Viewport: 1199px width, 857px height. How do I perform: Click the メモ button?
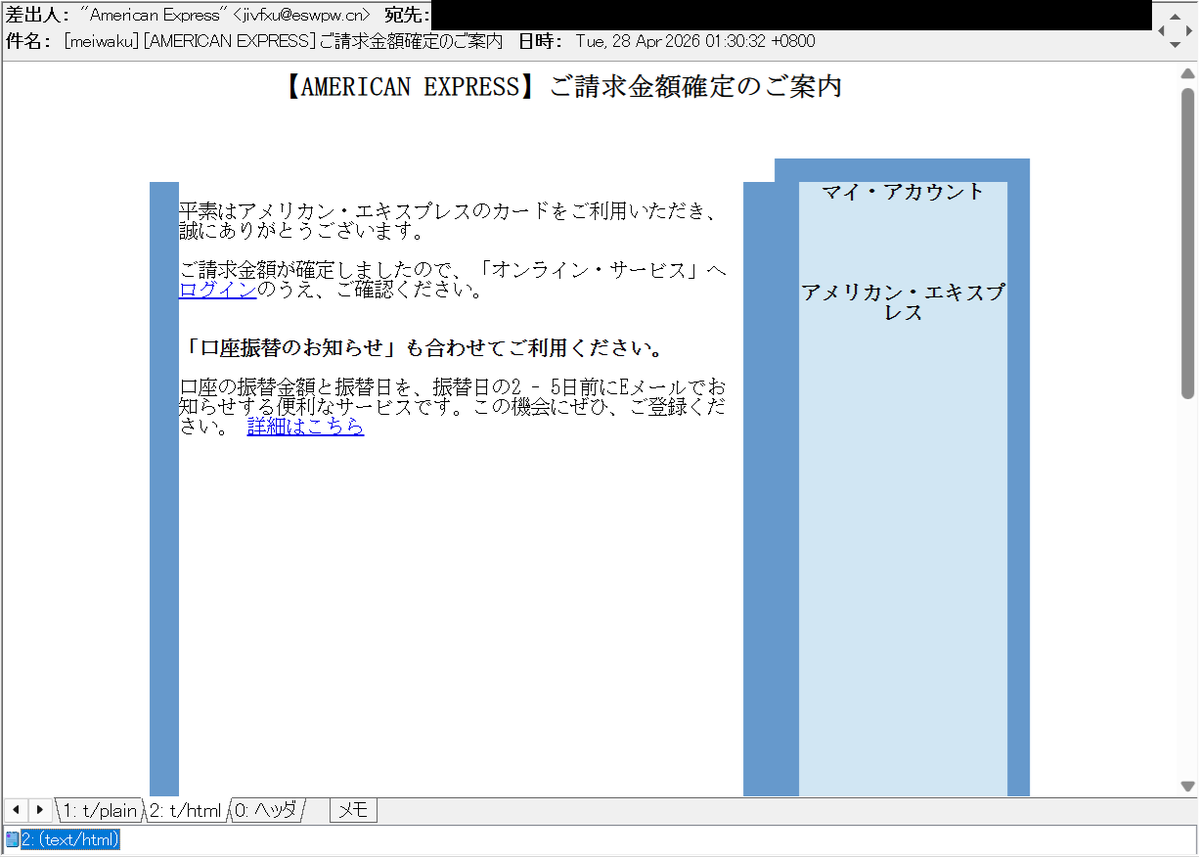[x=353, y=810]
